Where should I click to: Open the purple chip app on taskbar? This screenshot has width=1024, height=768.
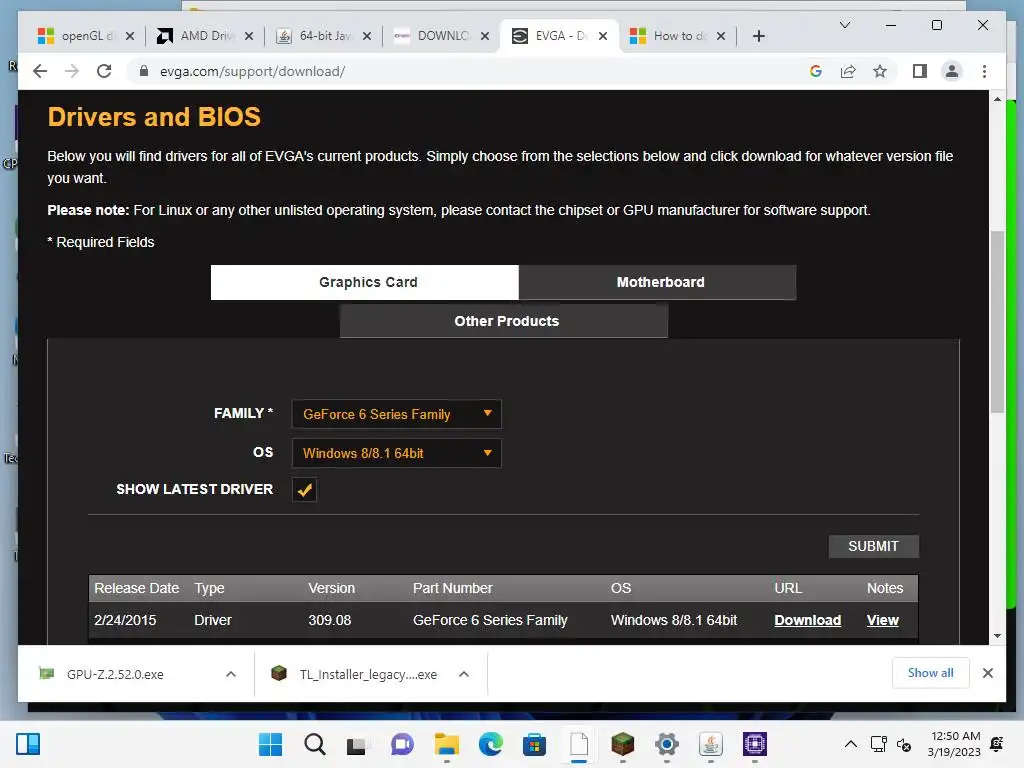coord(754,744)
